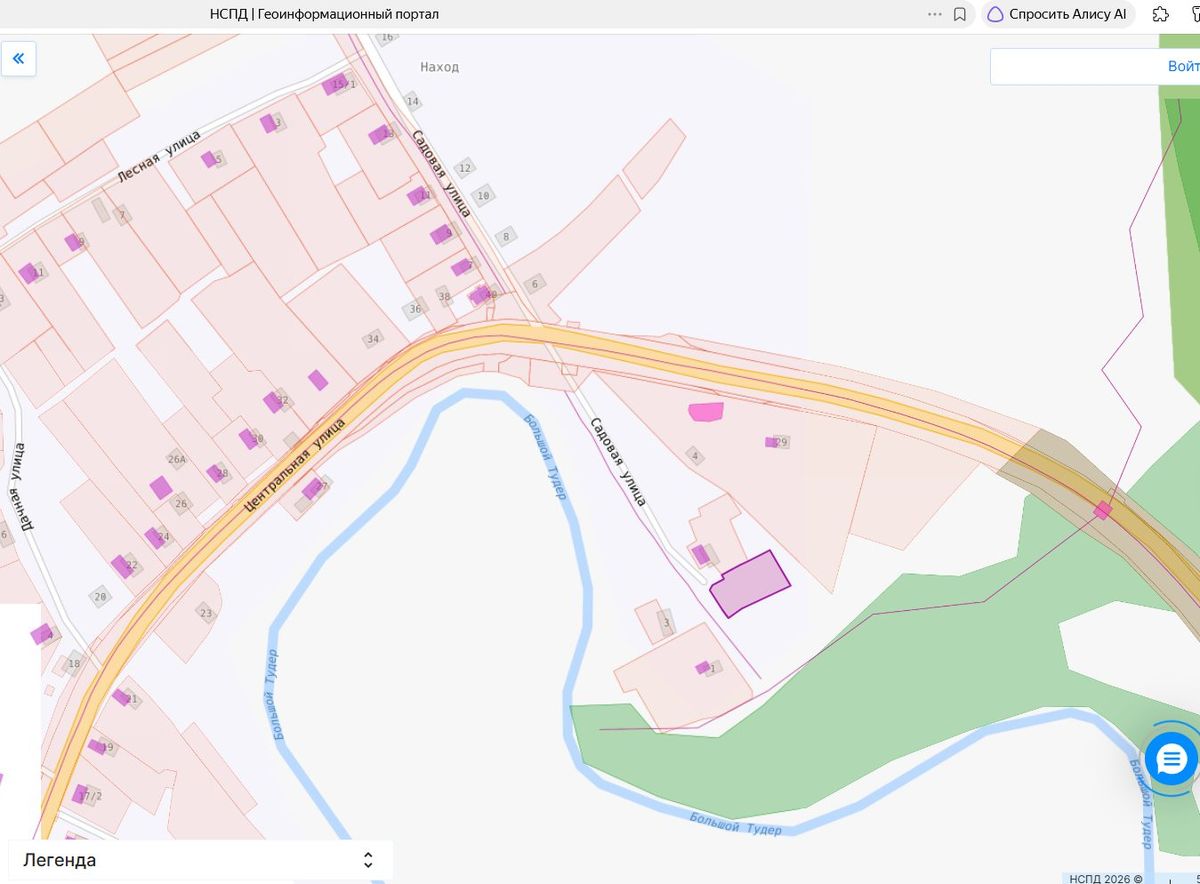Image resolution: width=1200 pixels, height=884 pixels.
Task: Click house number 32 on the map
Action: [282, 401]
